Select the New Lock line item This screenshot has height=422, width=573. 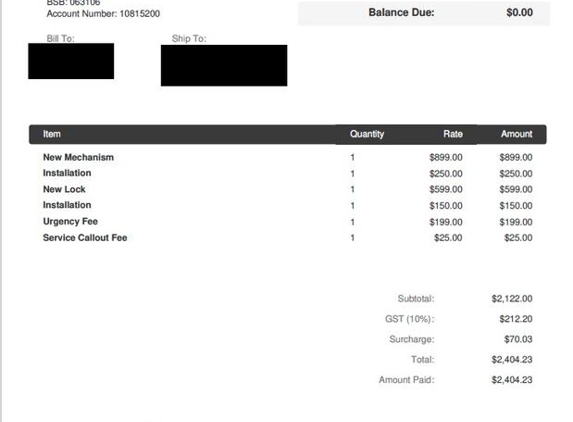[64, 189]
